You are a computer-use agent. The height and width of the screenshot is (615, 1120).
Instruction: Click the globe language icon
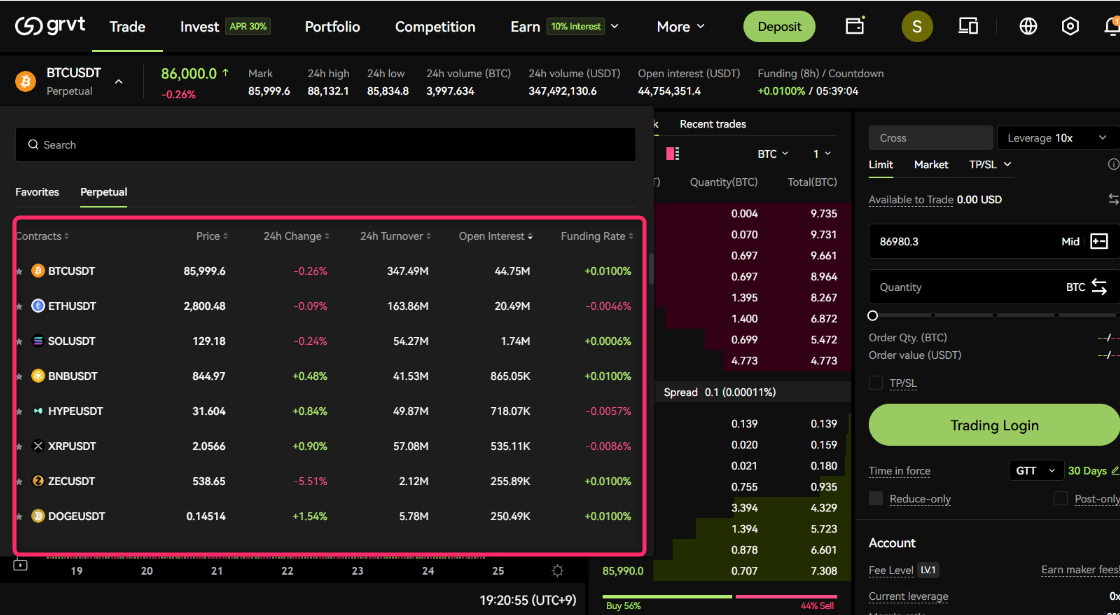point(1028,26)
